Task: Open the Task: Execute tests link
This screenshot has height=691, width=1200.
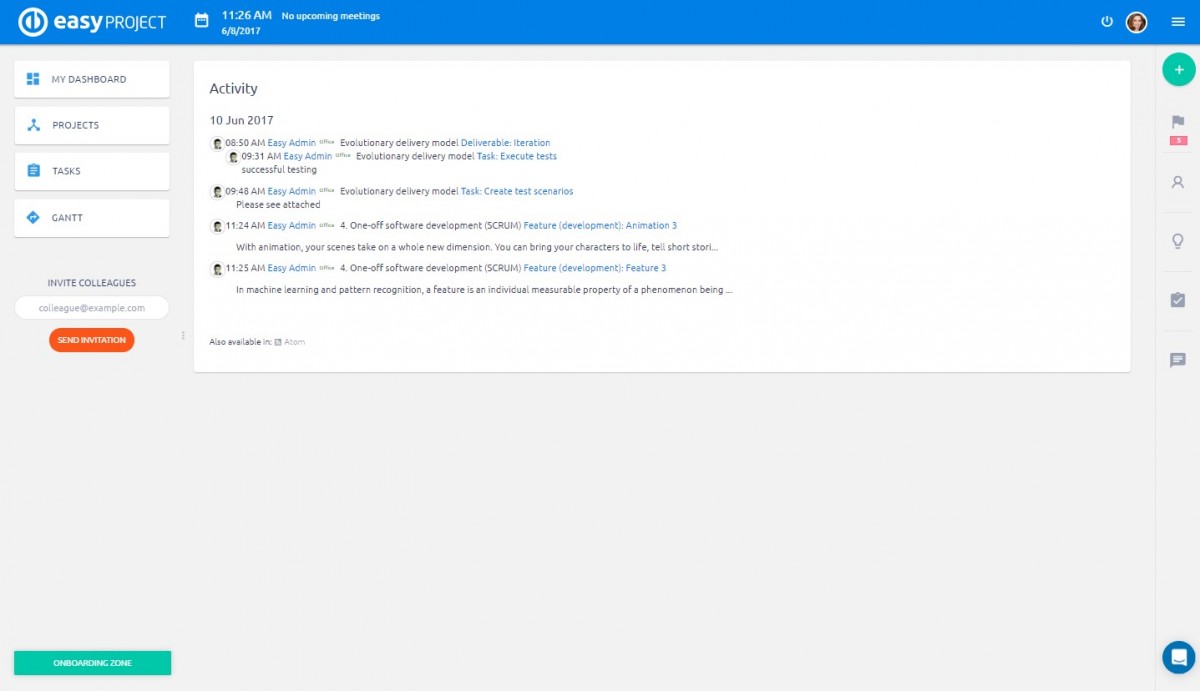Action: [517, 156]
